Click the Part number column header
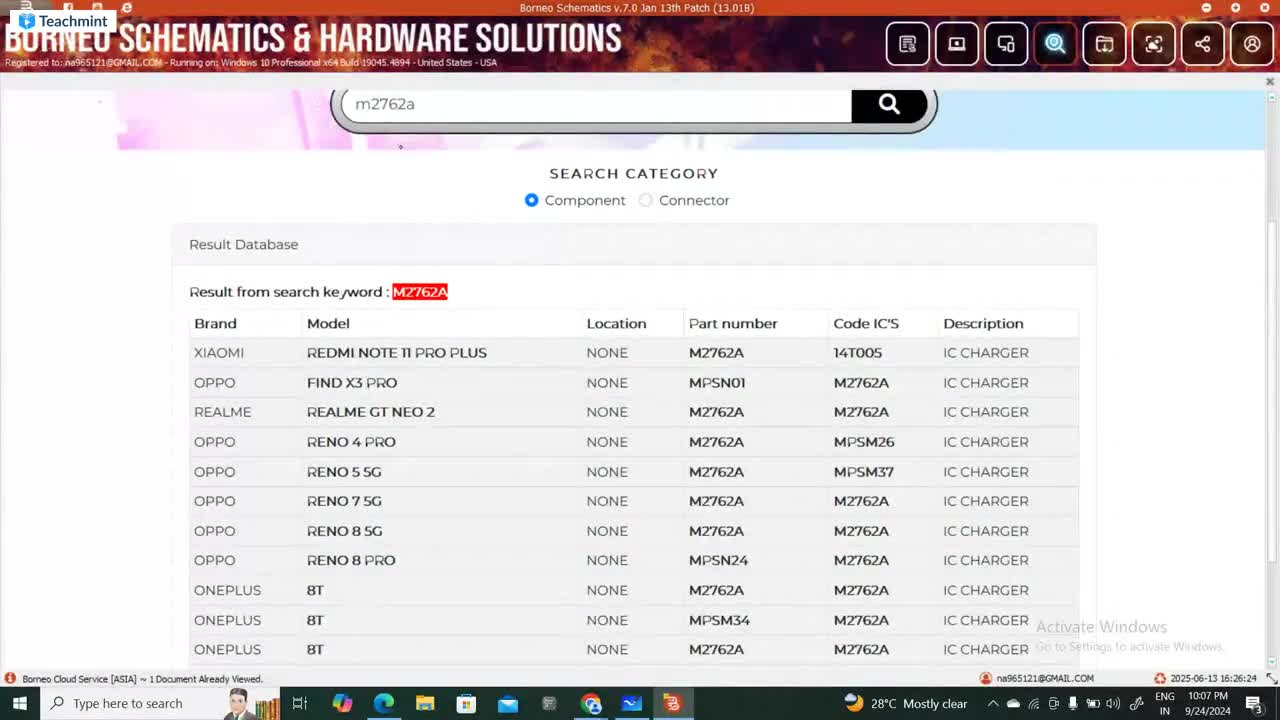This screenshot has width=1280, height=720. [733, 323]
